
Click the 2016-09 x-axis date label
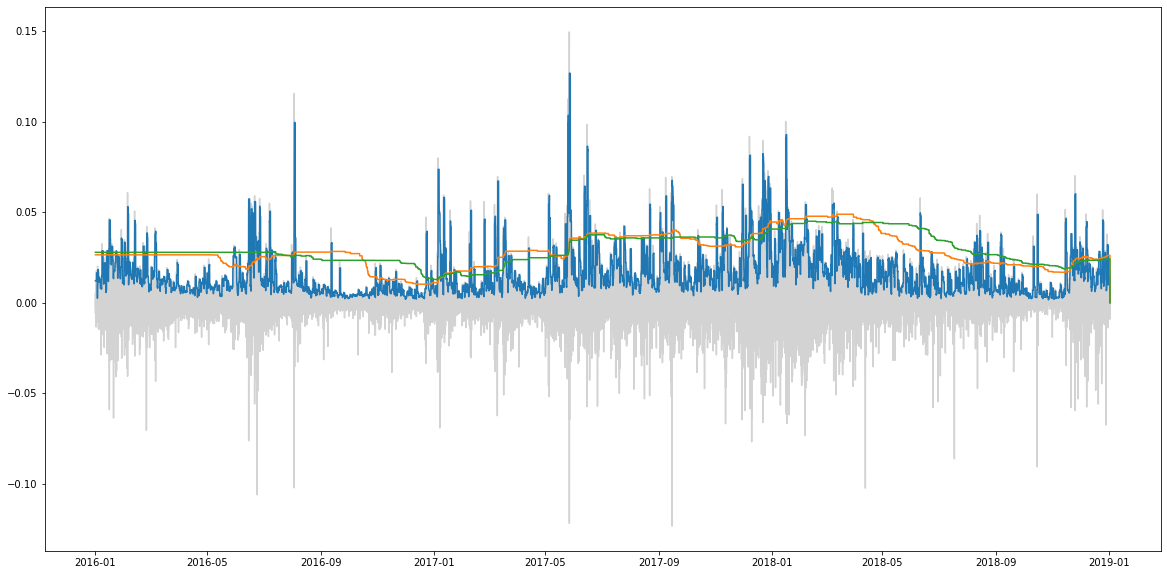(321, 563)
